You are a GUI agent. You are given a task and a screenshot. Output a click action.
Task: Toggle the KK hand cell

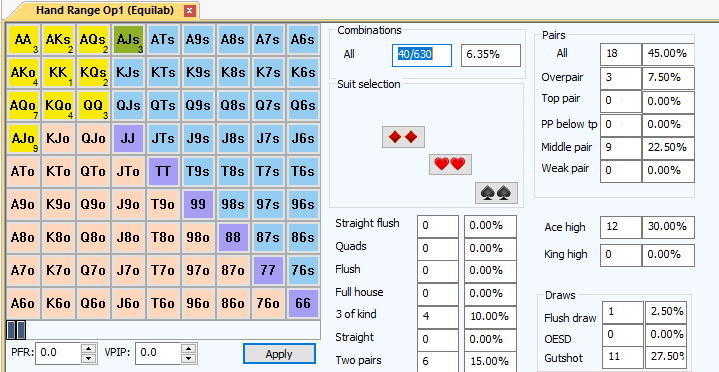point(58,72)
